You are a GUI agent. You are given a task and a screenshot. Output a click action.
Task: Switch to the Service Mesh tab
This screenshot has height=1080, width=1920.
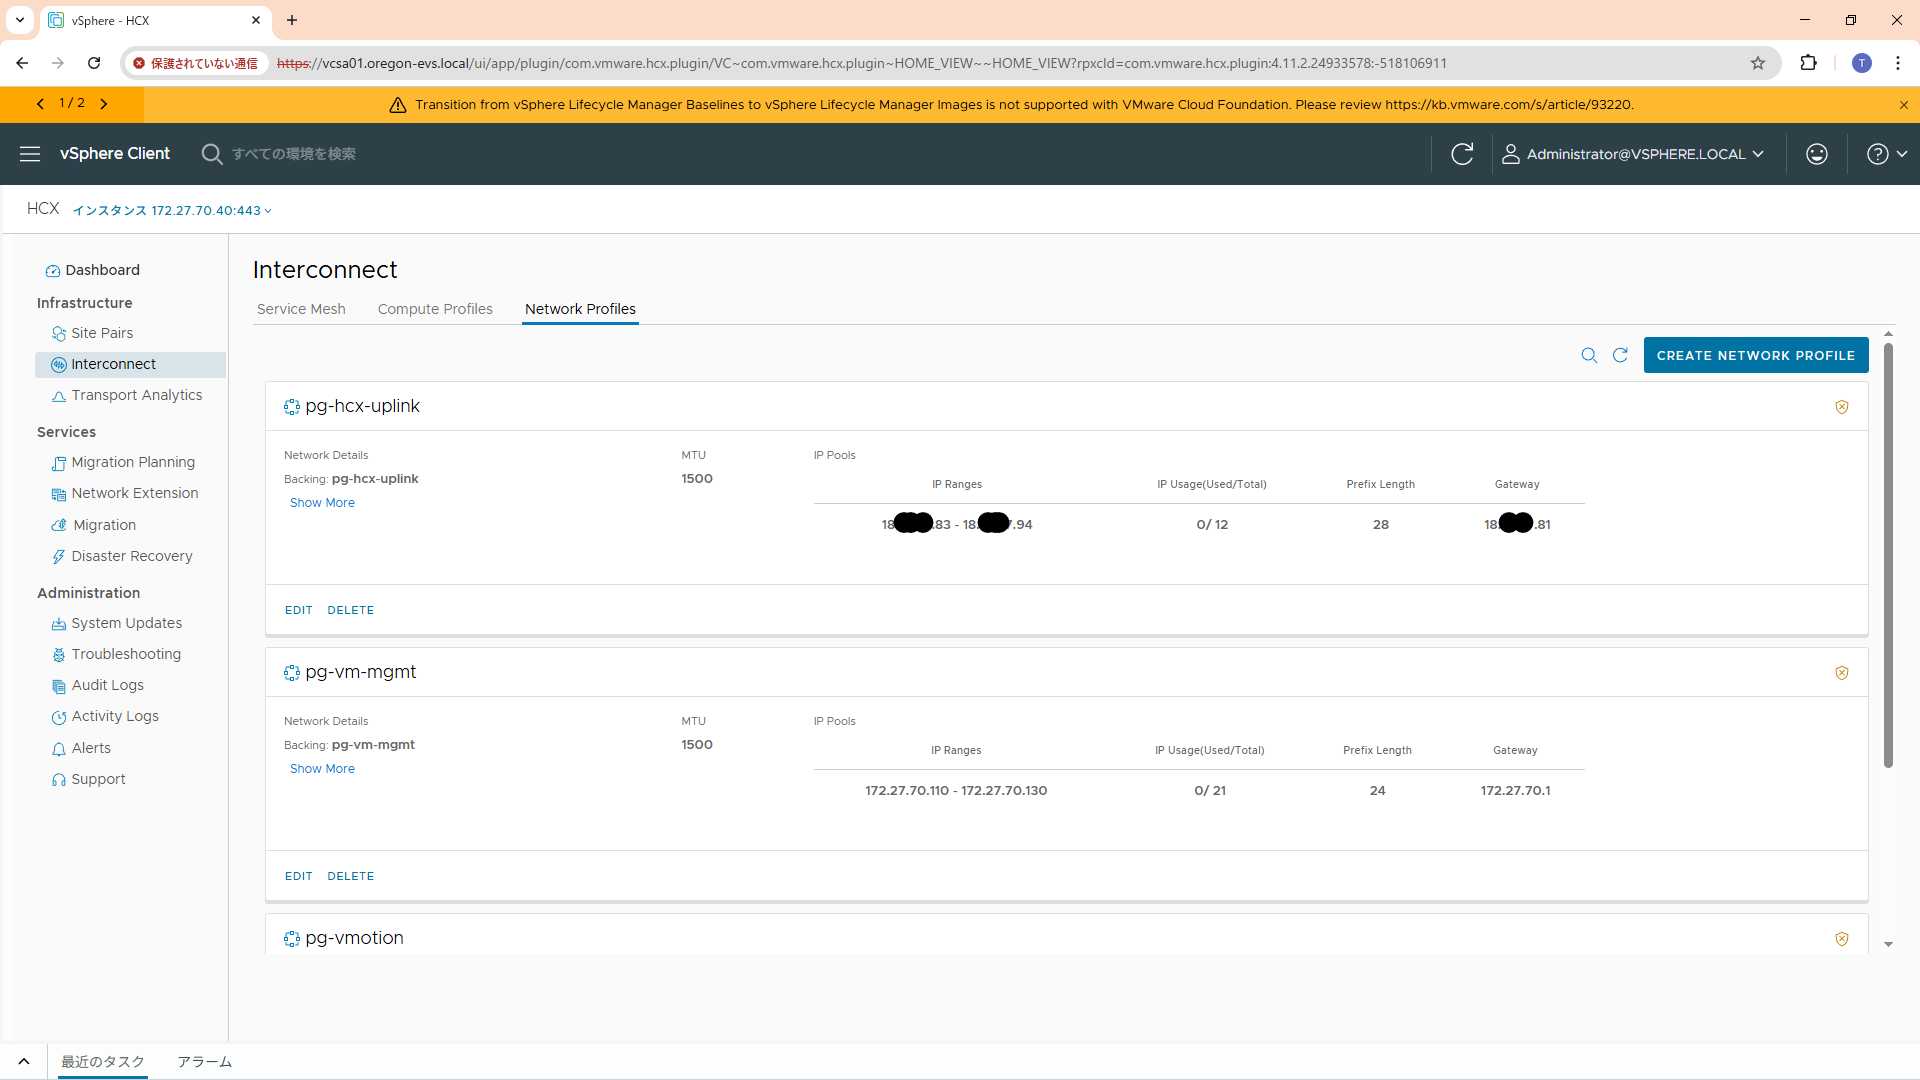pos(301,309)
